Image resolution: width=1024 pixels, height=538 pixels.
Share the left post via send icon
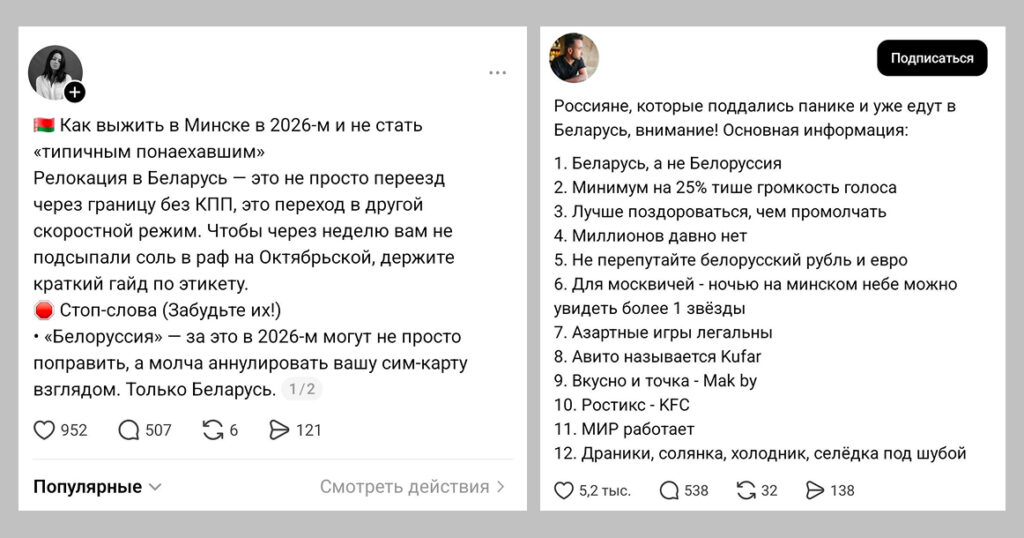[280, 430]
